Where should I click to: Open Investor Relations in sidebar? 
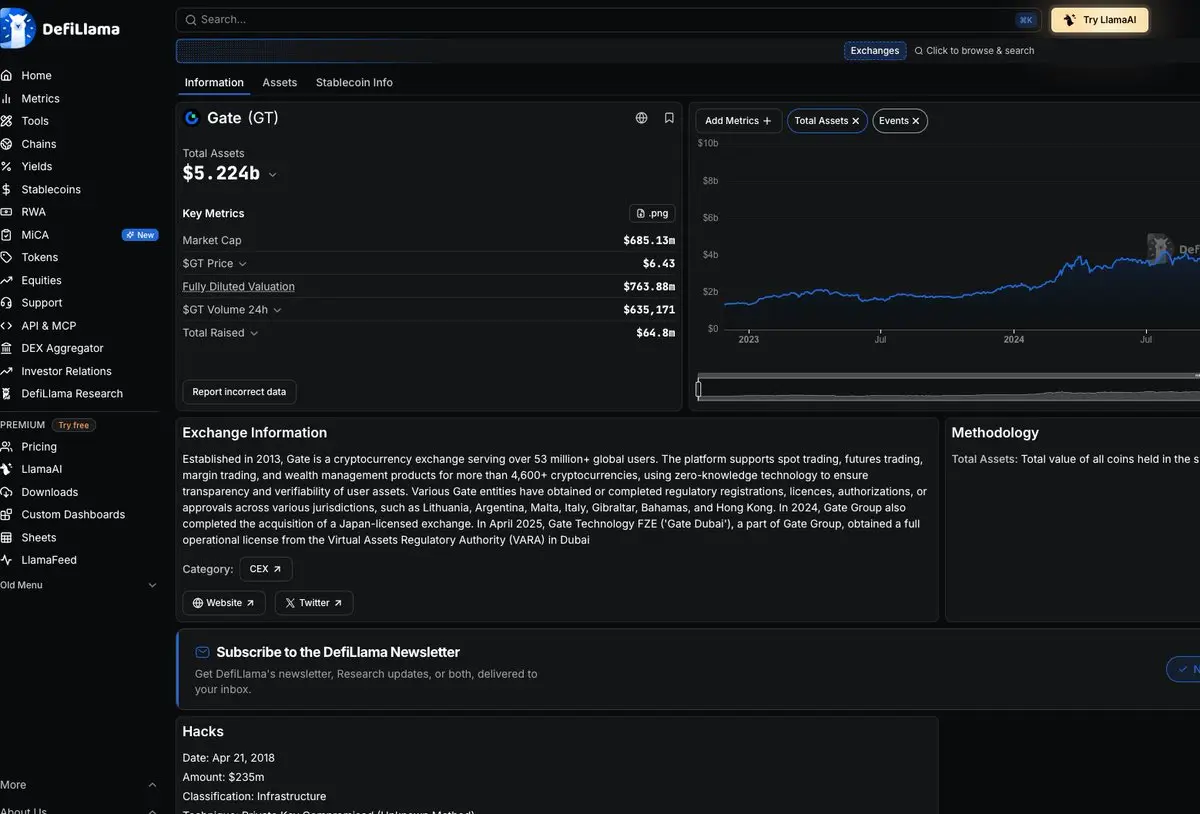[x=66, y=371]
